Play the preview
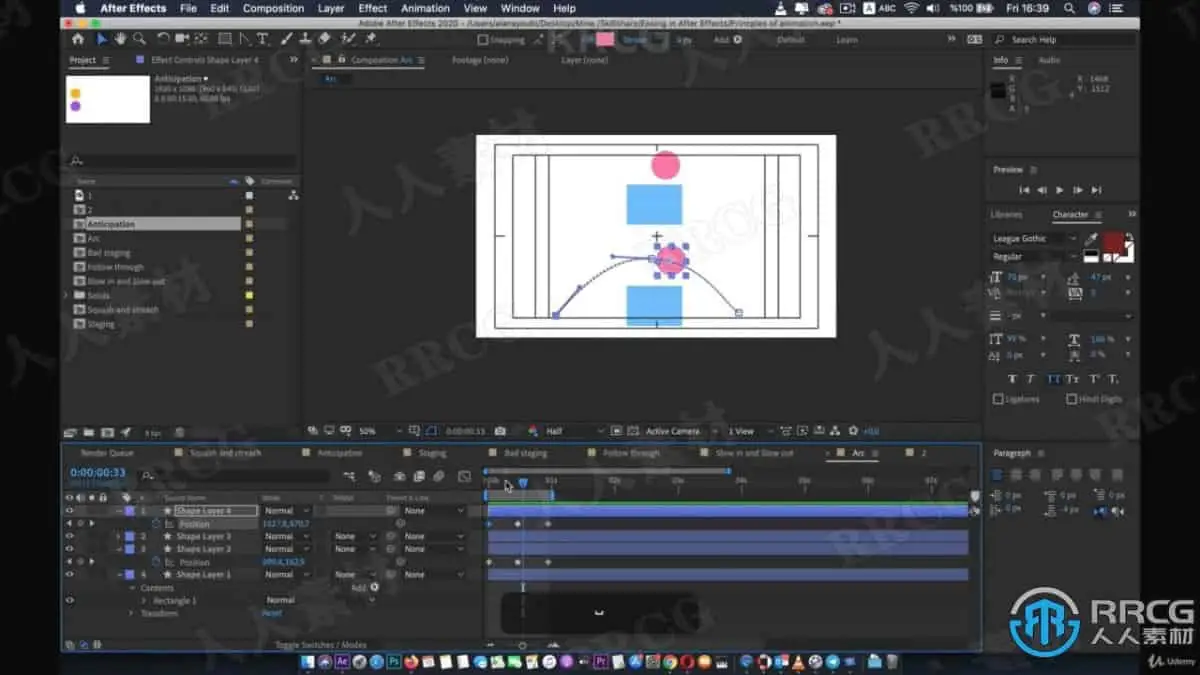Screen dimensions: 1200x675 pyautogui.click(x=1060, y=190)
